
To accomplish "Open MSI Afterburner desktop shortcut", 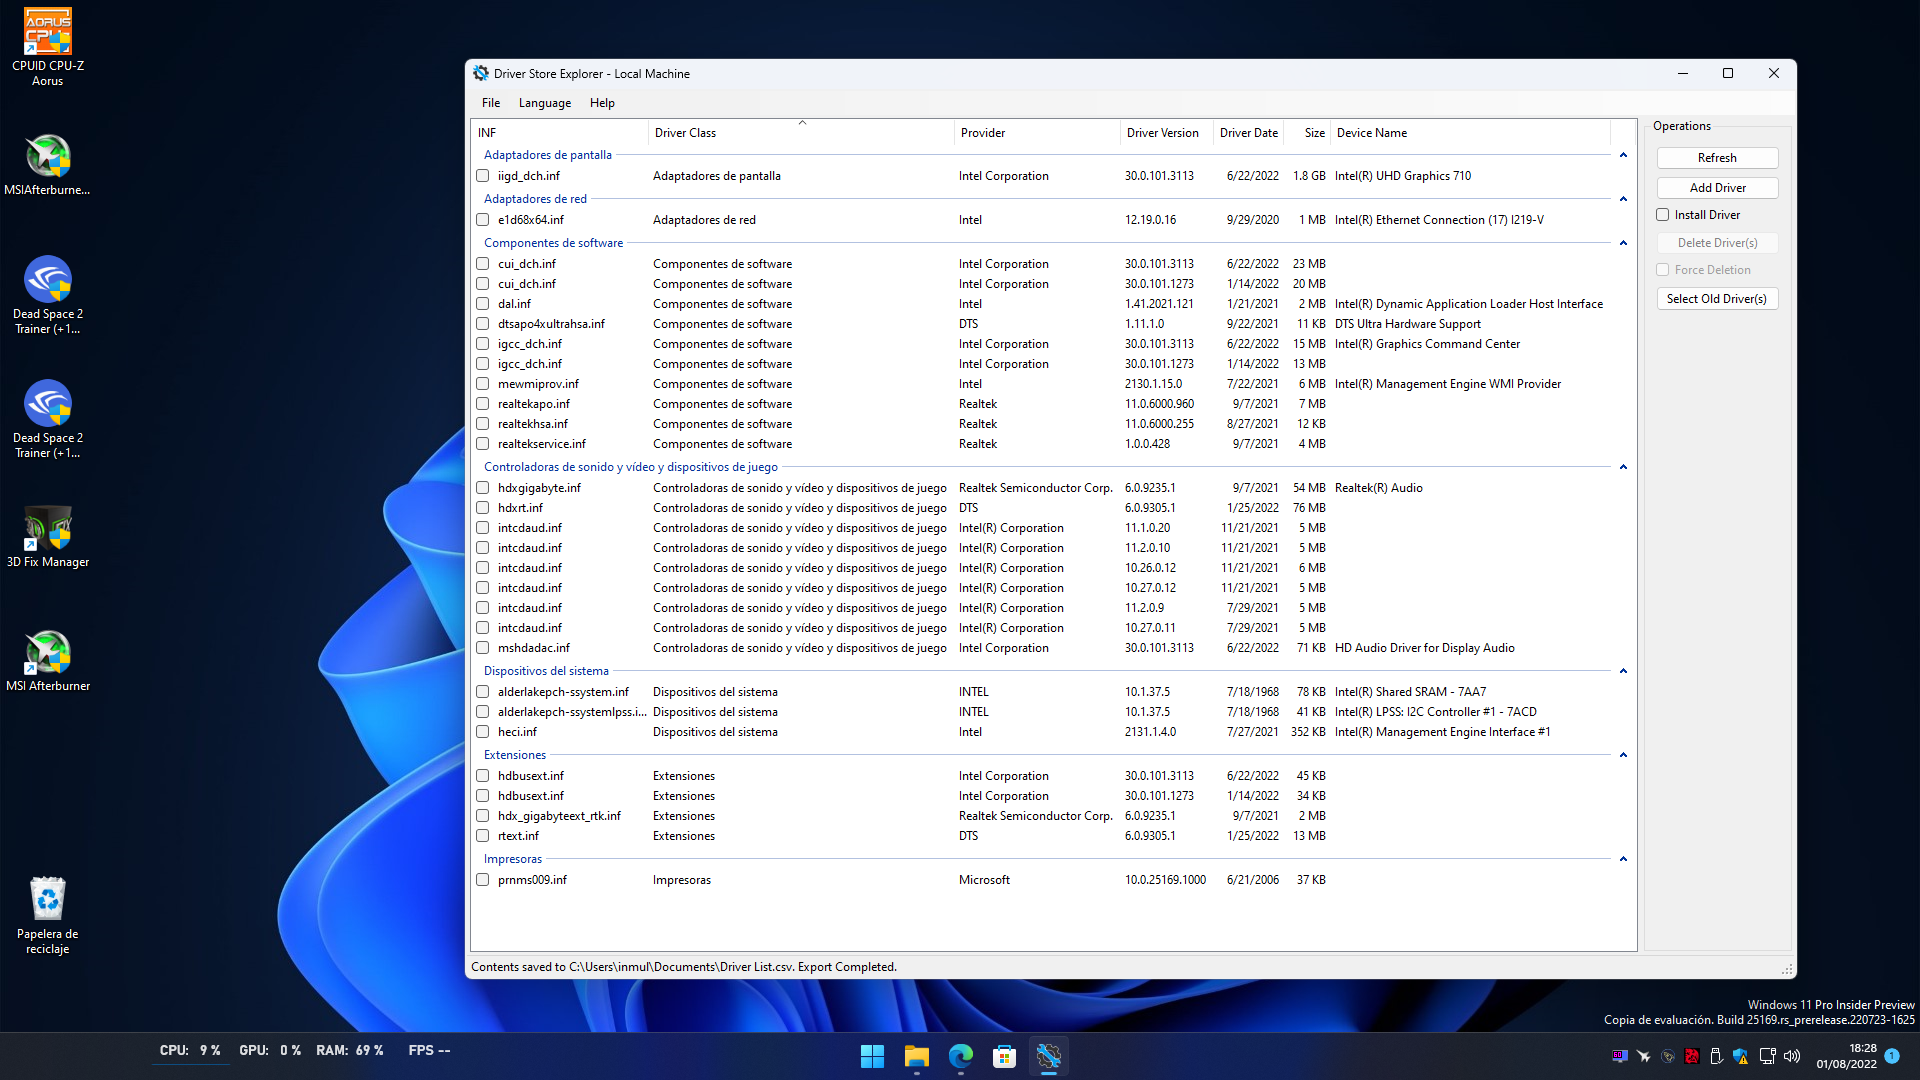I will pos(47,661).
